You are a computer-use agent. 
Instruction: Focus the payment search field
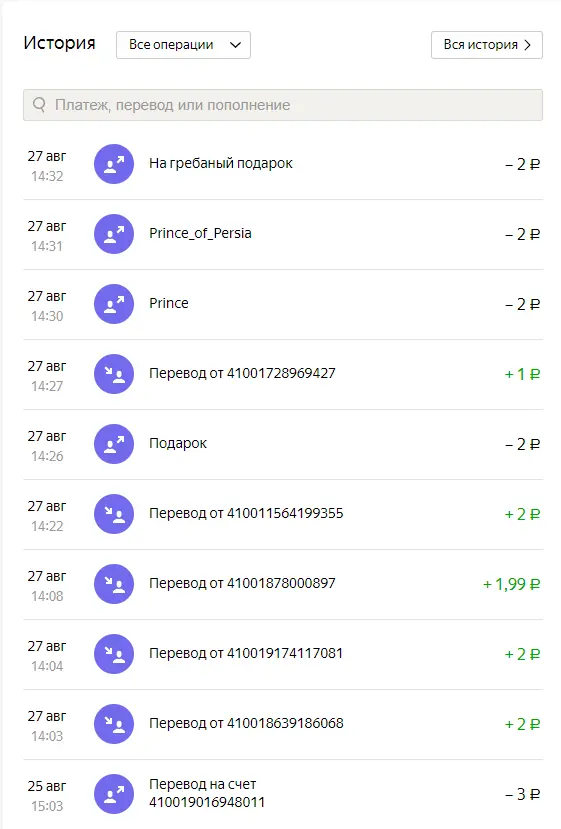pyautogui.click(x=283, y=105)
